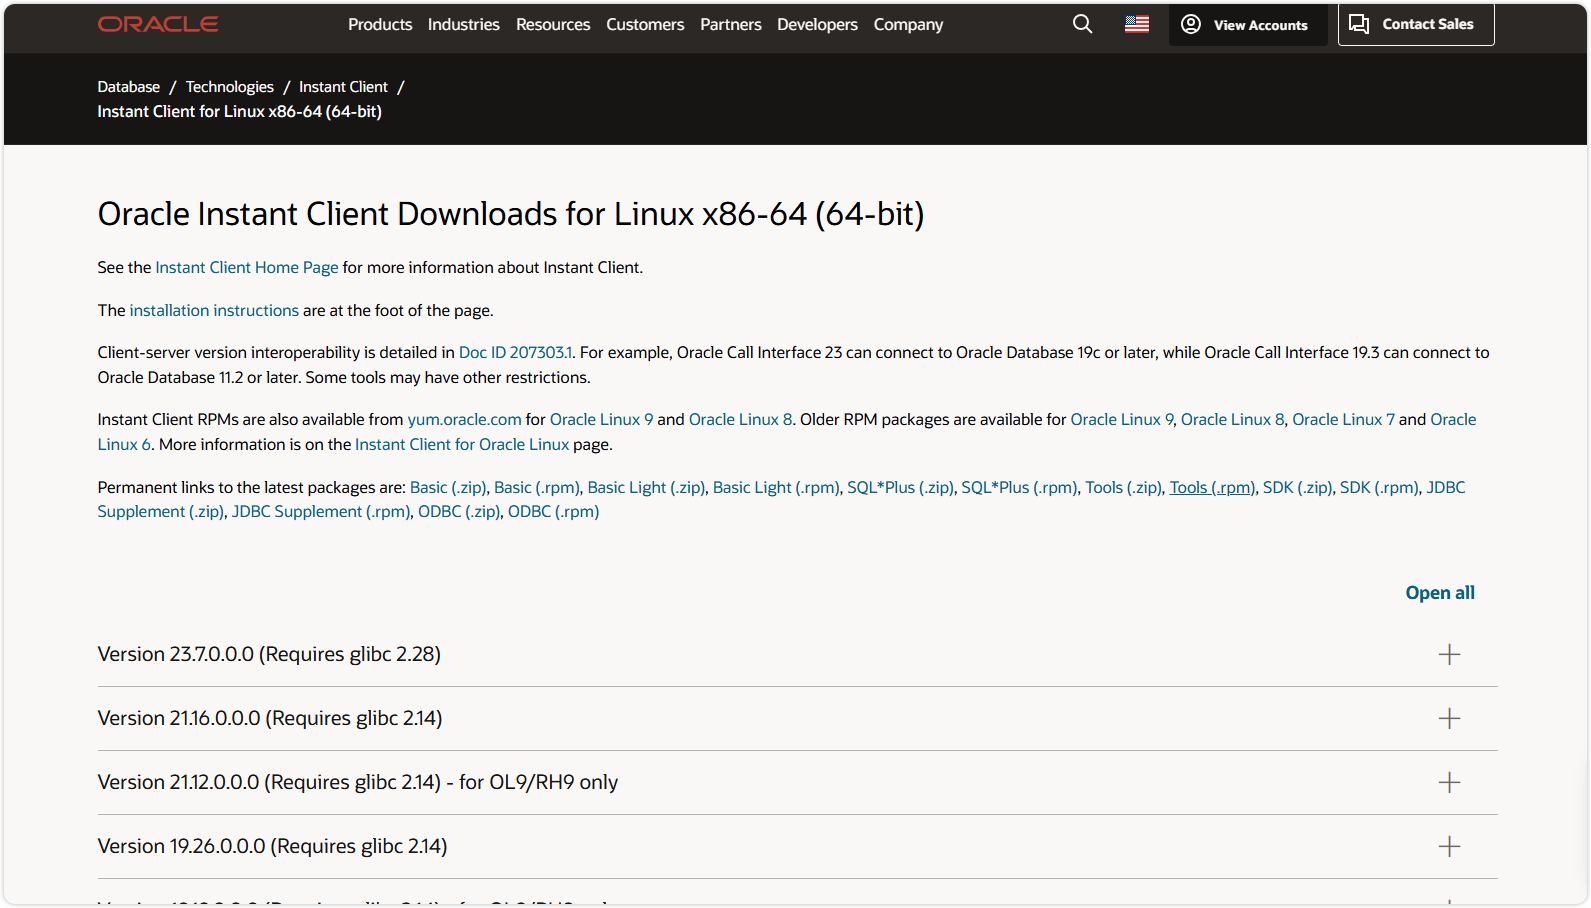
Task: Open Instant Client for Oracle Linux link
Action: pos(462,444)
